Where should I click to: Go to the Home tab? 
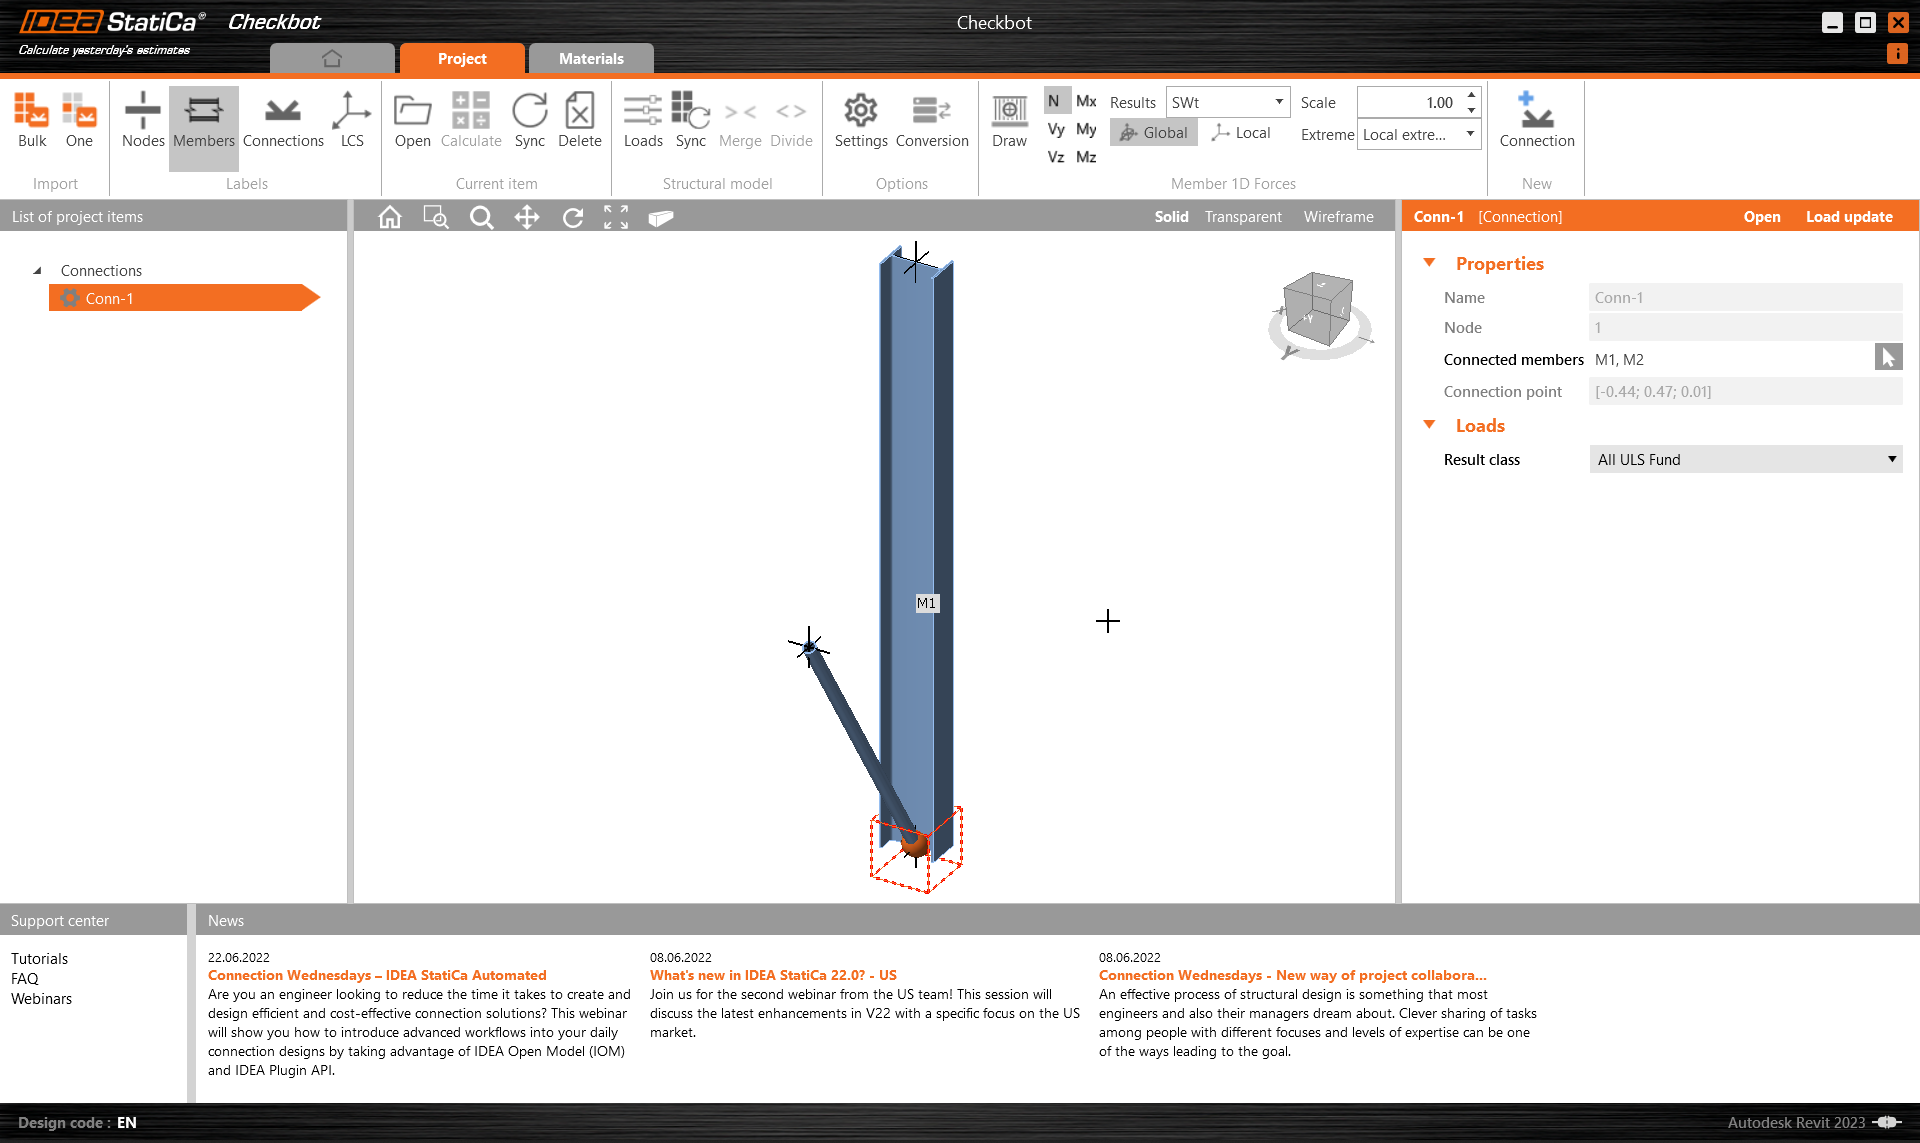tap(331, 58)
